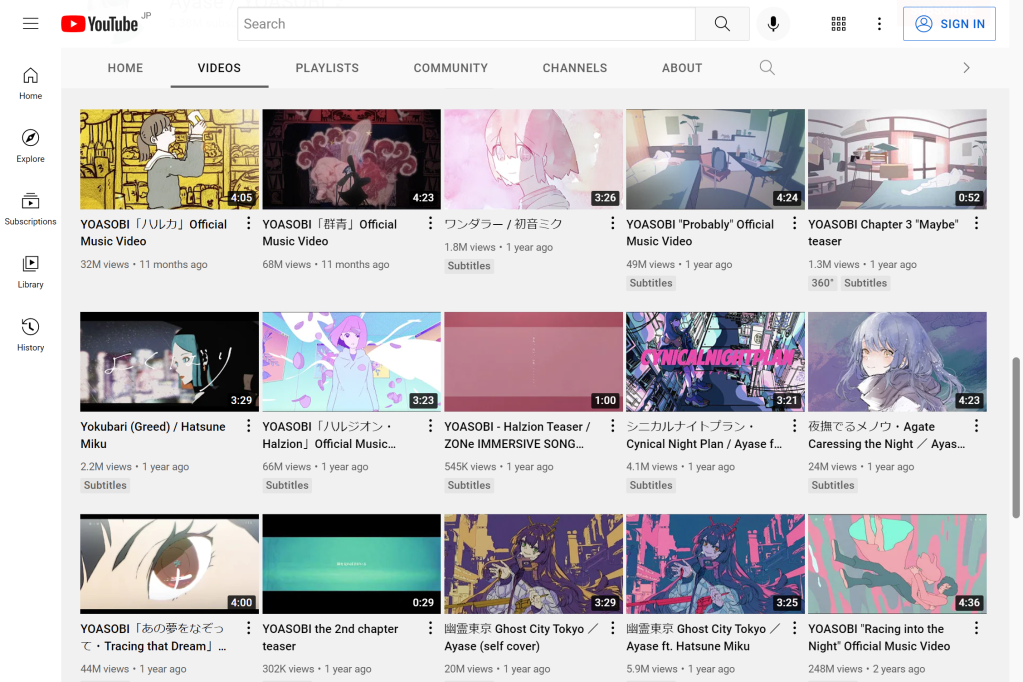Open the Cynical Night Plan video thumbnail
Screen dimensions: 1023x682
715,361
